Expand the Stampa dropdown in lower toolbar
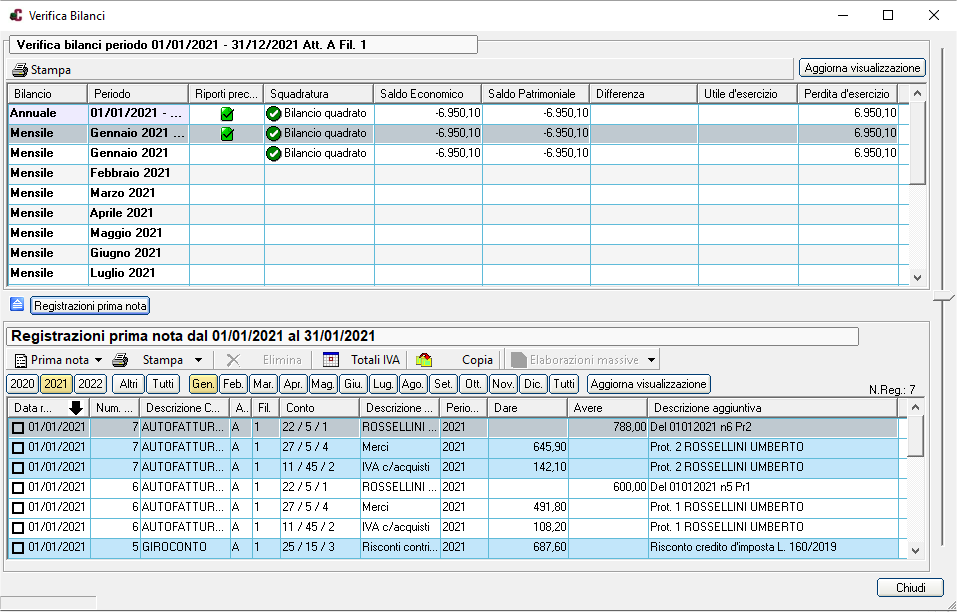Viewport: 957px width, 612px height. 198,360
